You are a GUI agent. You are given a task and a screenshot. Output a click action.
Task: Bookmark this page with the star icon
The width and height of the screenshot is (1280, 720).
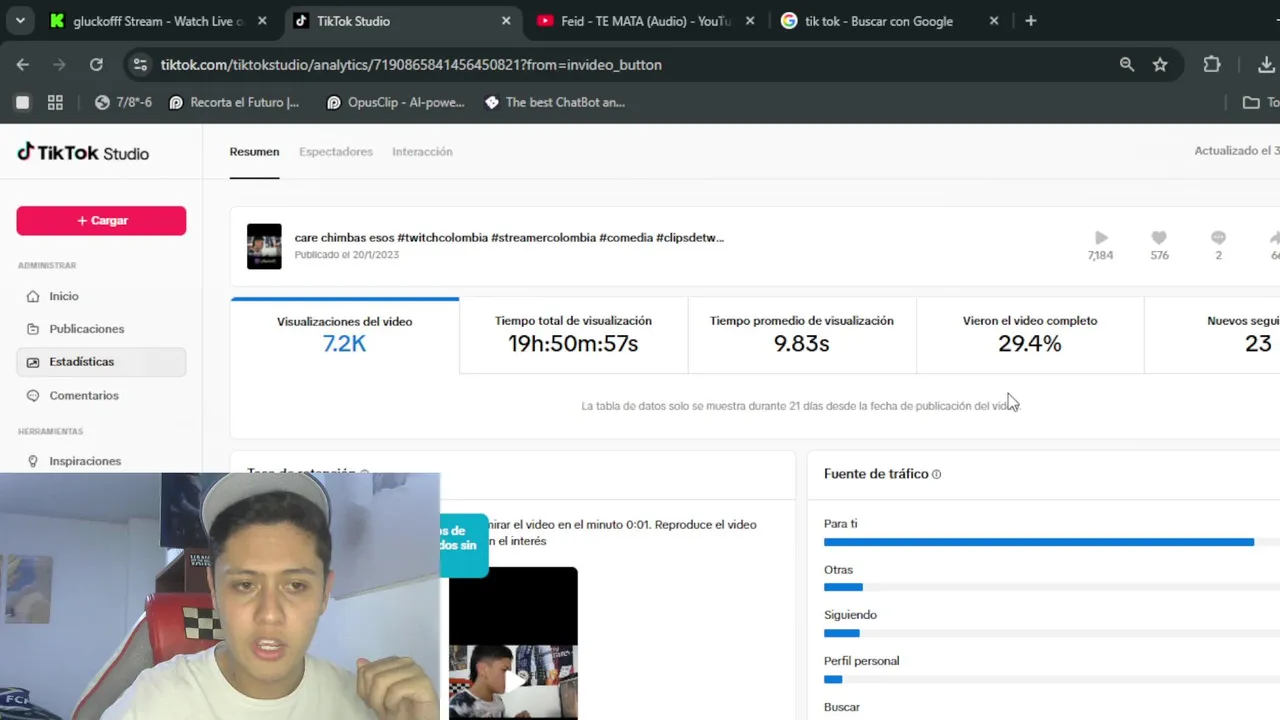[1160, 65]
